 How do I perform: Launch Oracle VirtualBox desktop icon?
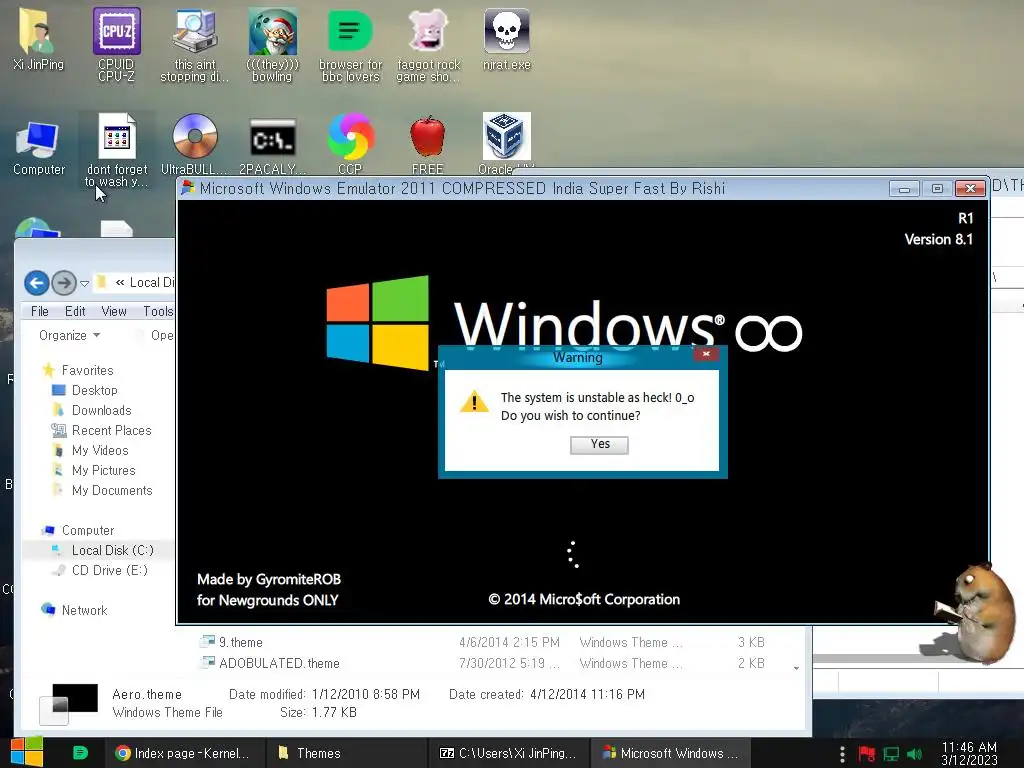(x=506, y=144)
